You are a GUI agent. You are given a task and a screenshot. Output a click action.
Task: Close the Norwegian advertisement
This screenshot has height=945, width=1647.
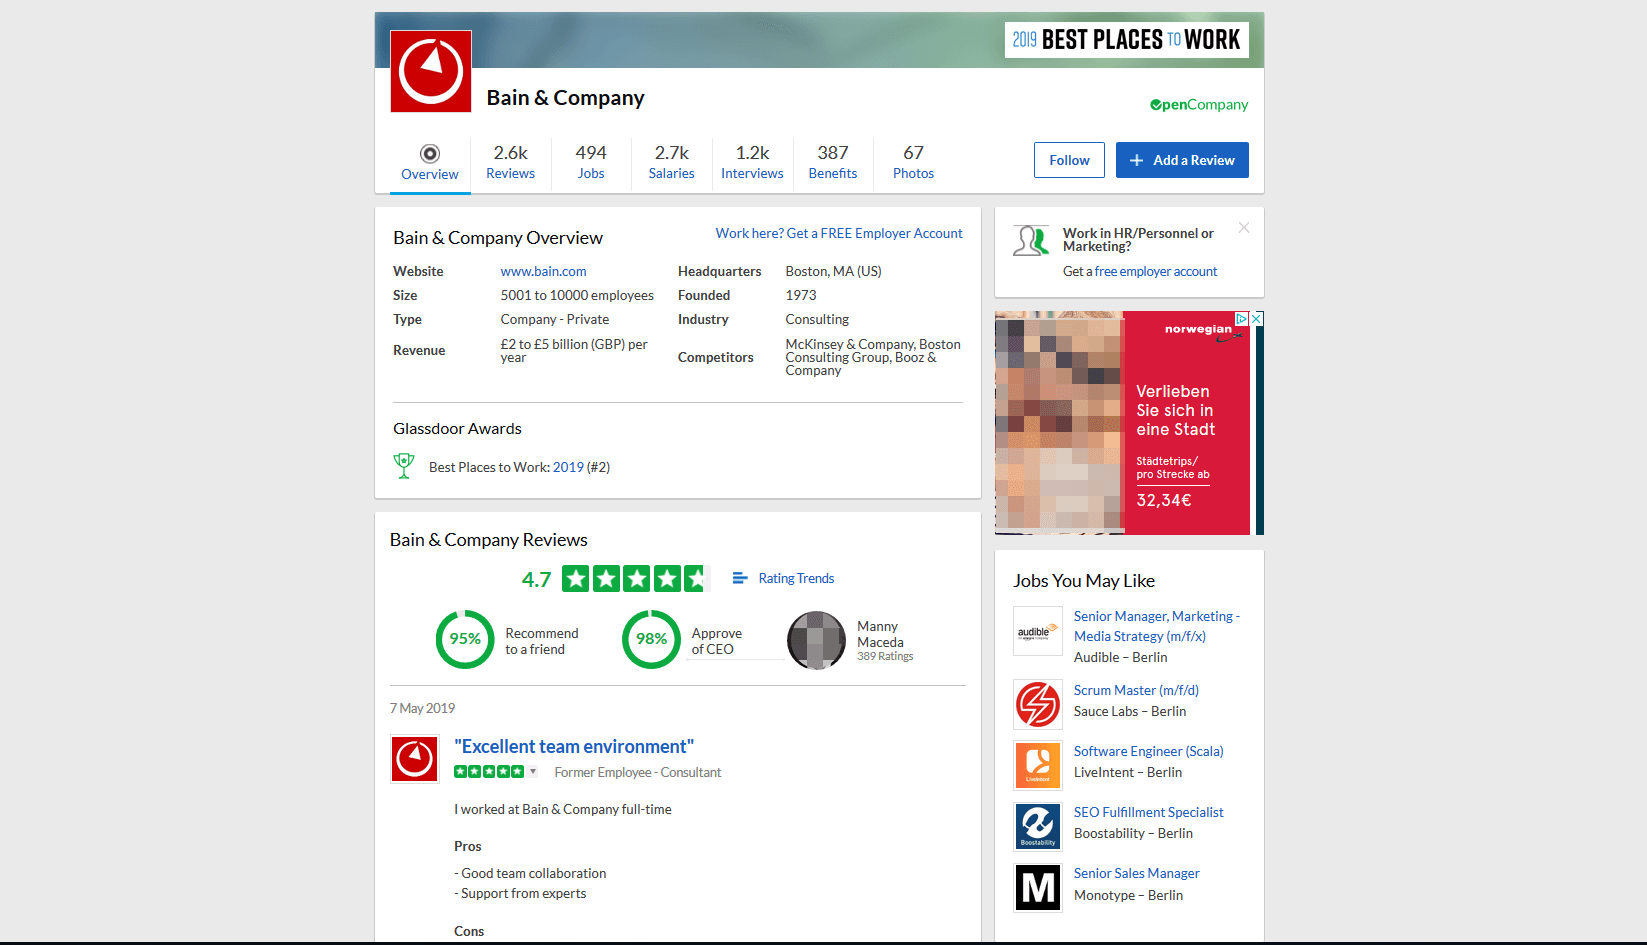click(x=1257, y=319)
